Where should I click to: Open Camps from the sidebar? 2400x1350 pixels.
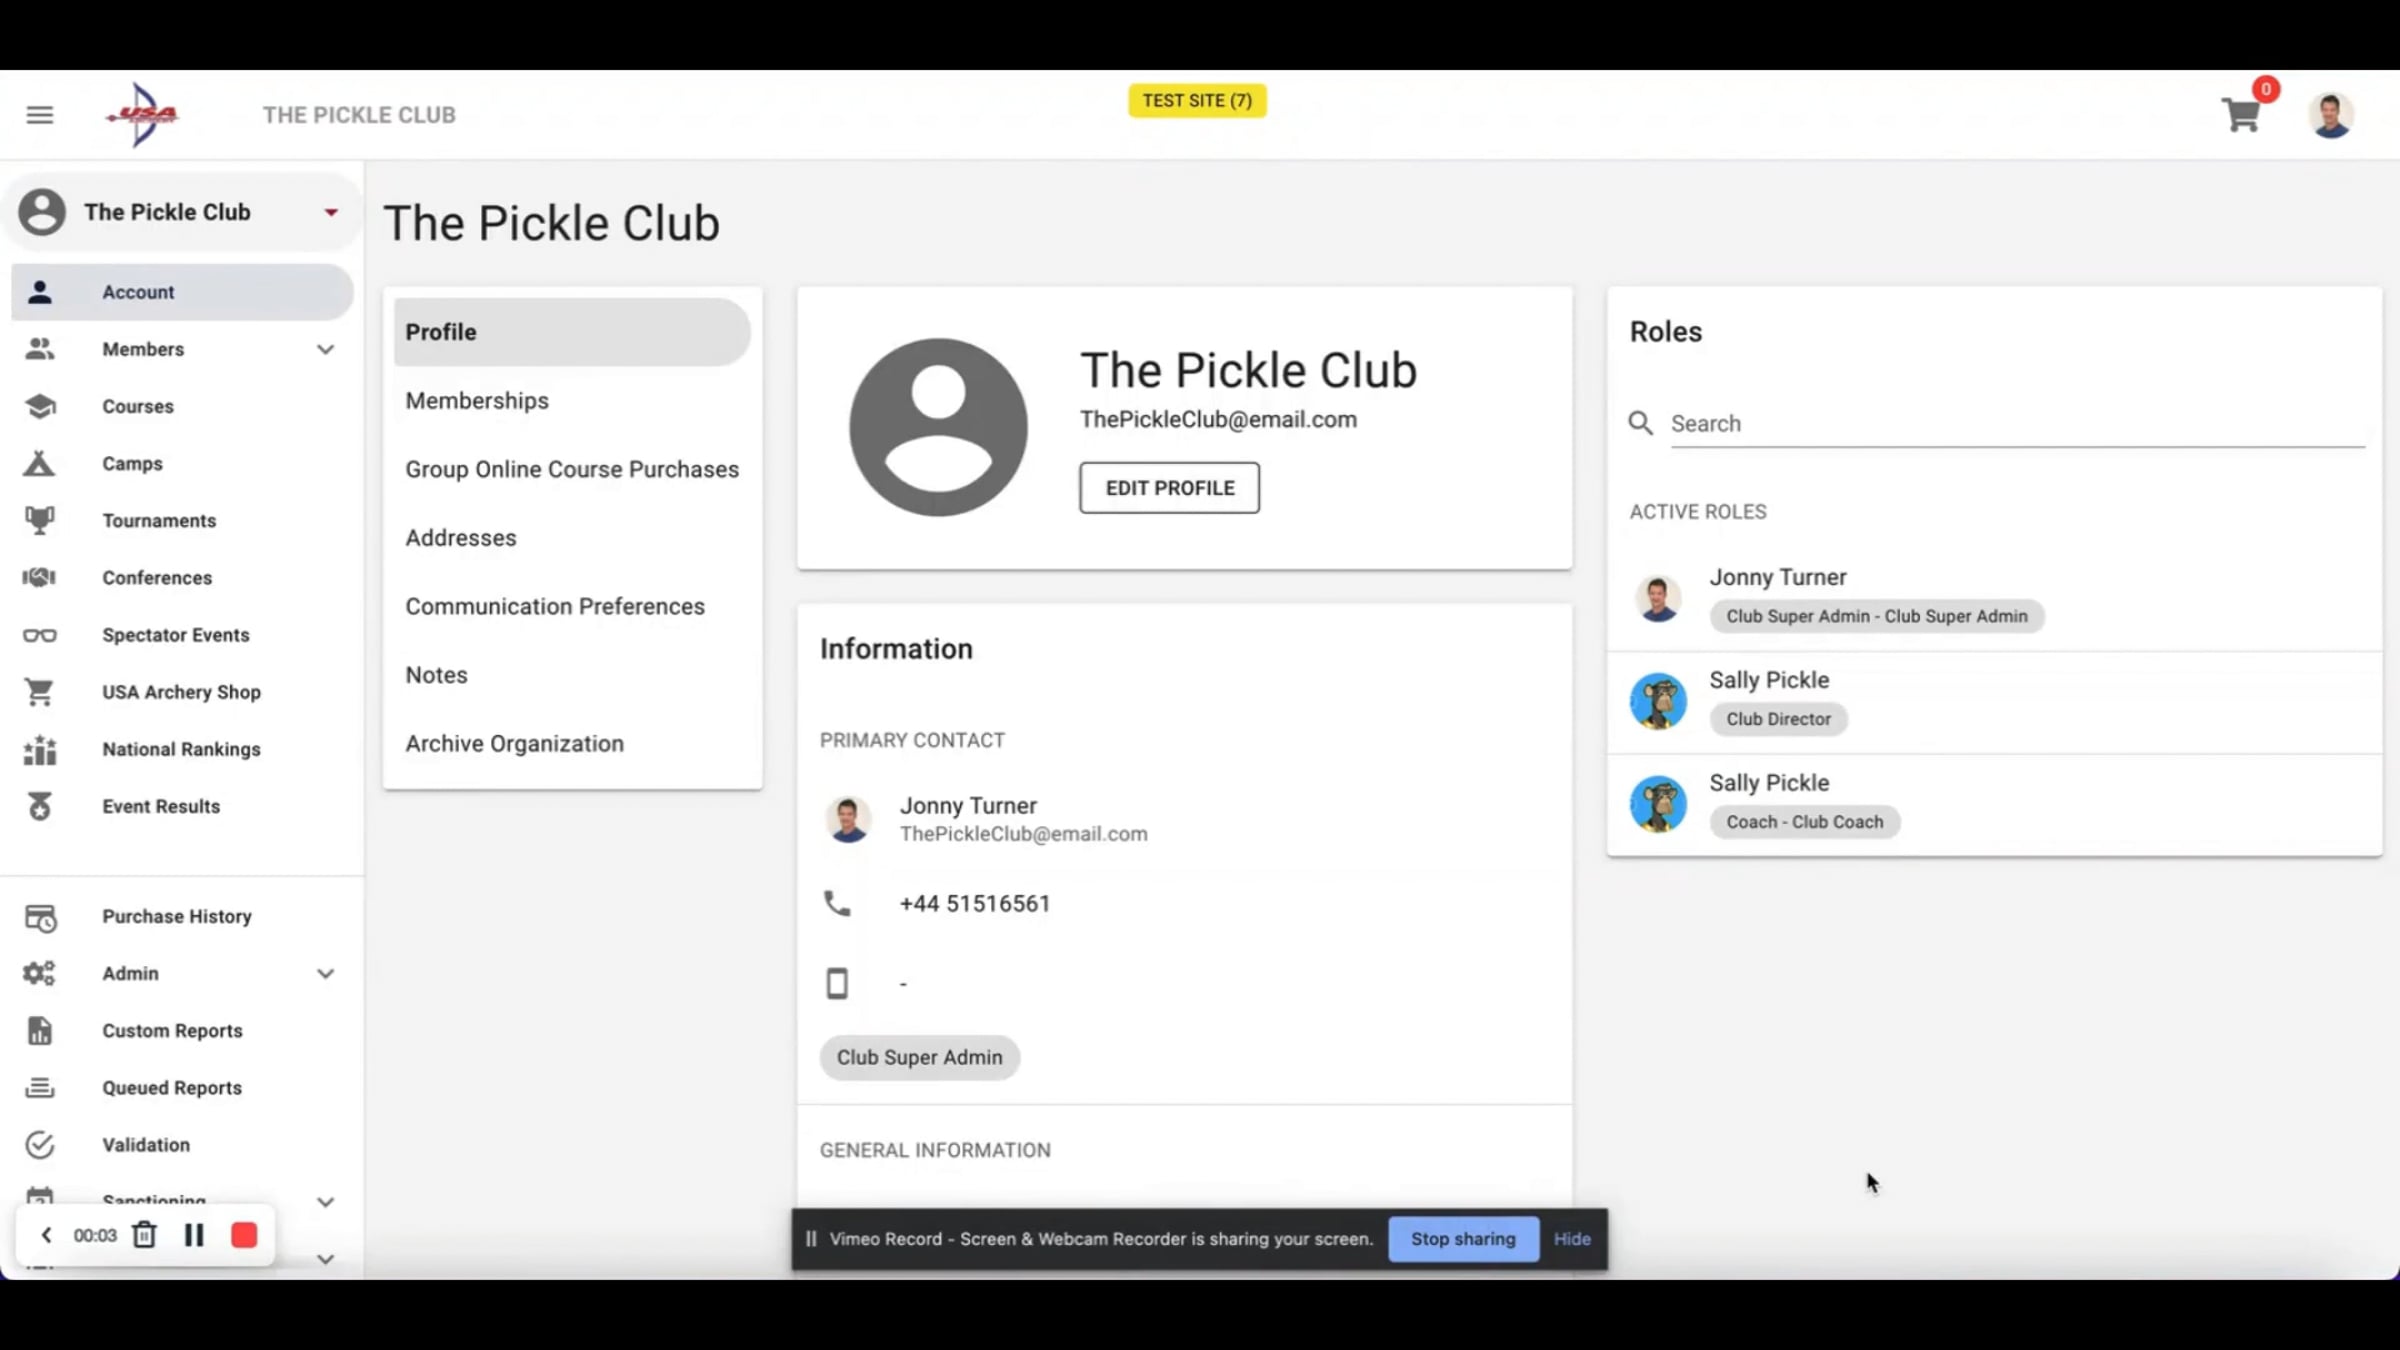[x=132, y=463]
